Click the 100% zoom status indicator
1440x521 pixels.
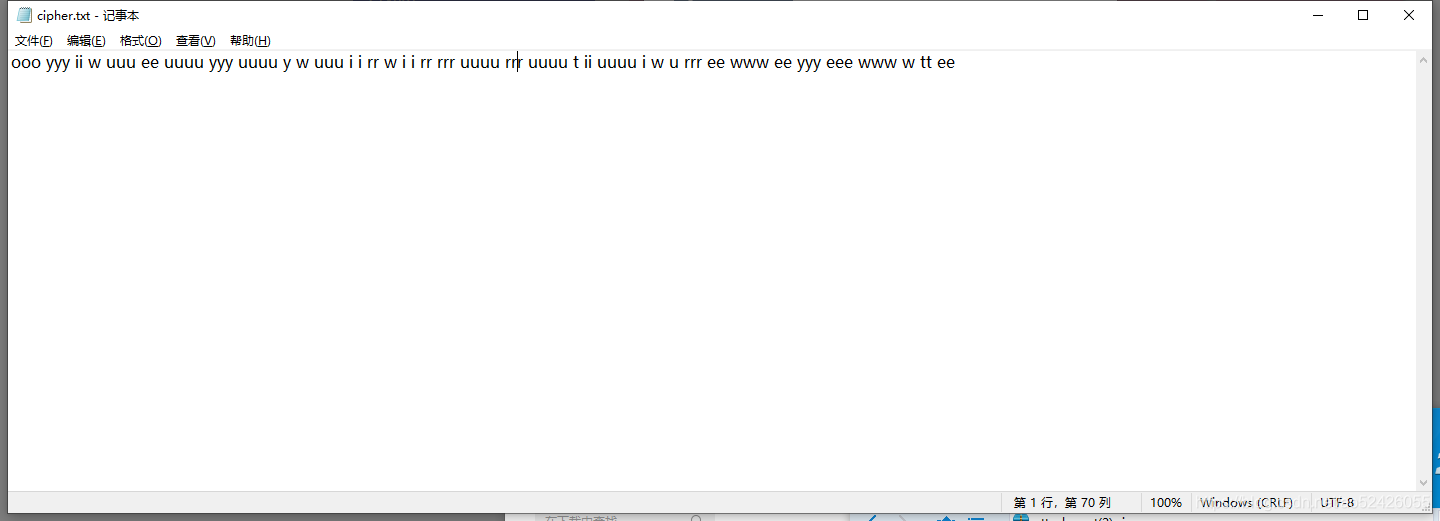click(x=1166, y=502)
